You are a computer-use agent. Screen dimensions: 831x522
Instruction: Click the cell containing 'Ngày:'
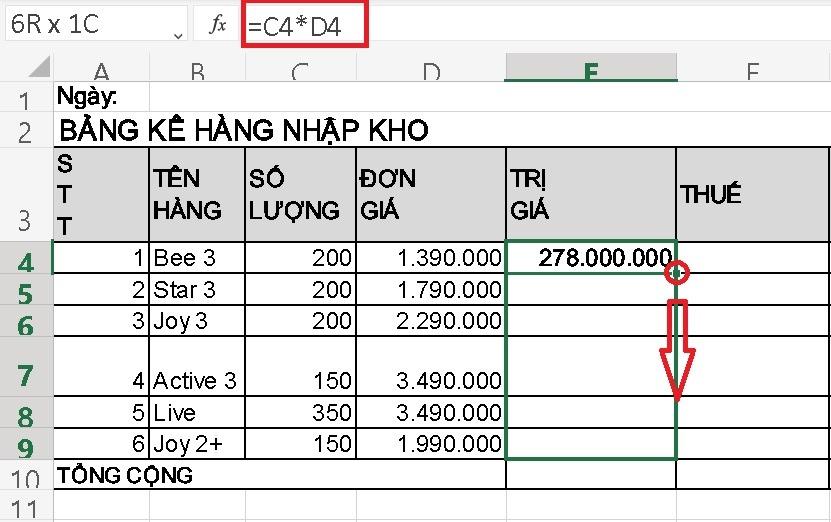[101, 97]
